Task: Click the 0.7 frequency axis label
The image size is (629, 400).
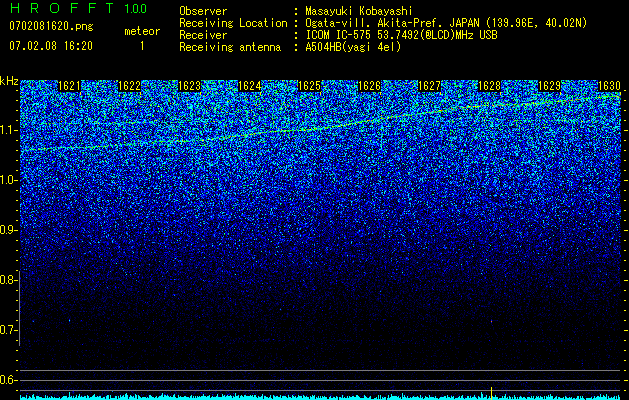Action: coord(7,330)
